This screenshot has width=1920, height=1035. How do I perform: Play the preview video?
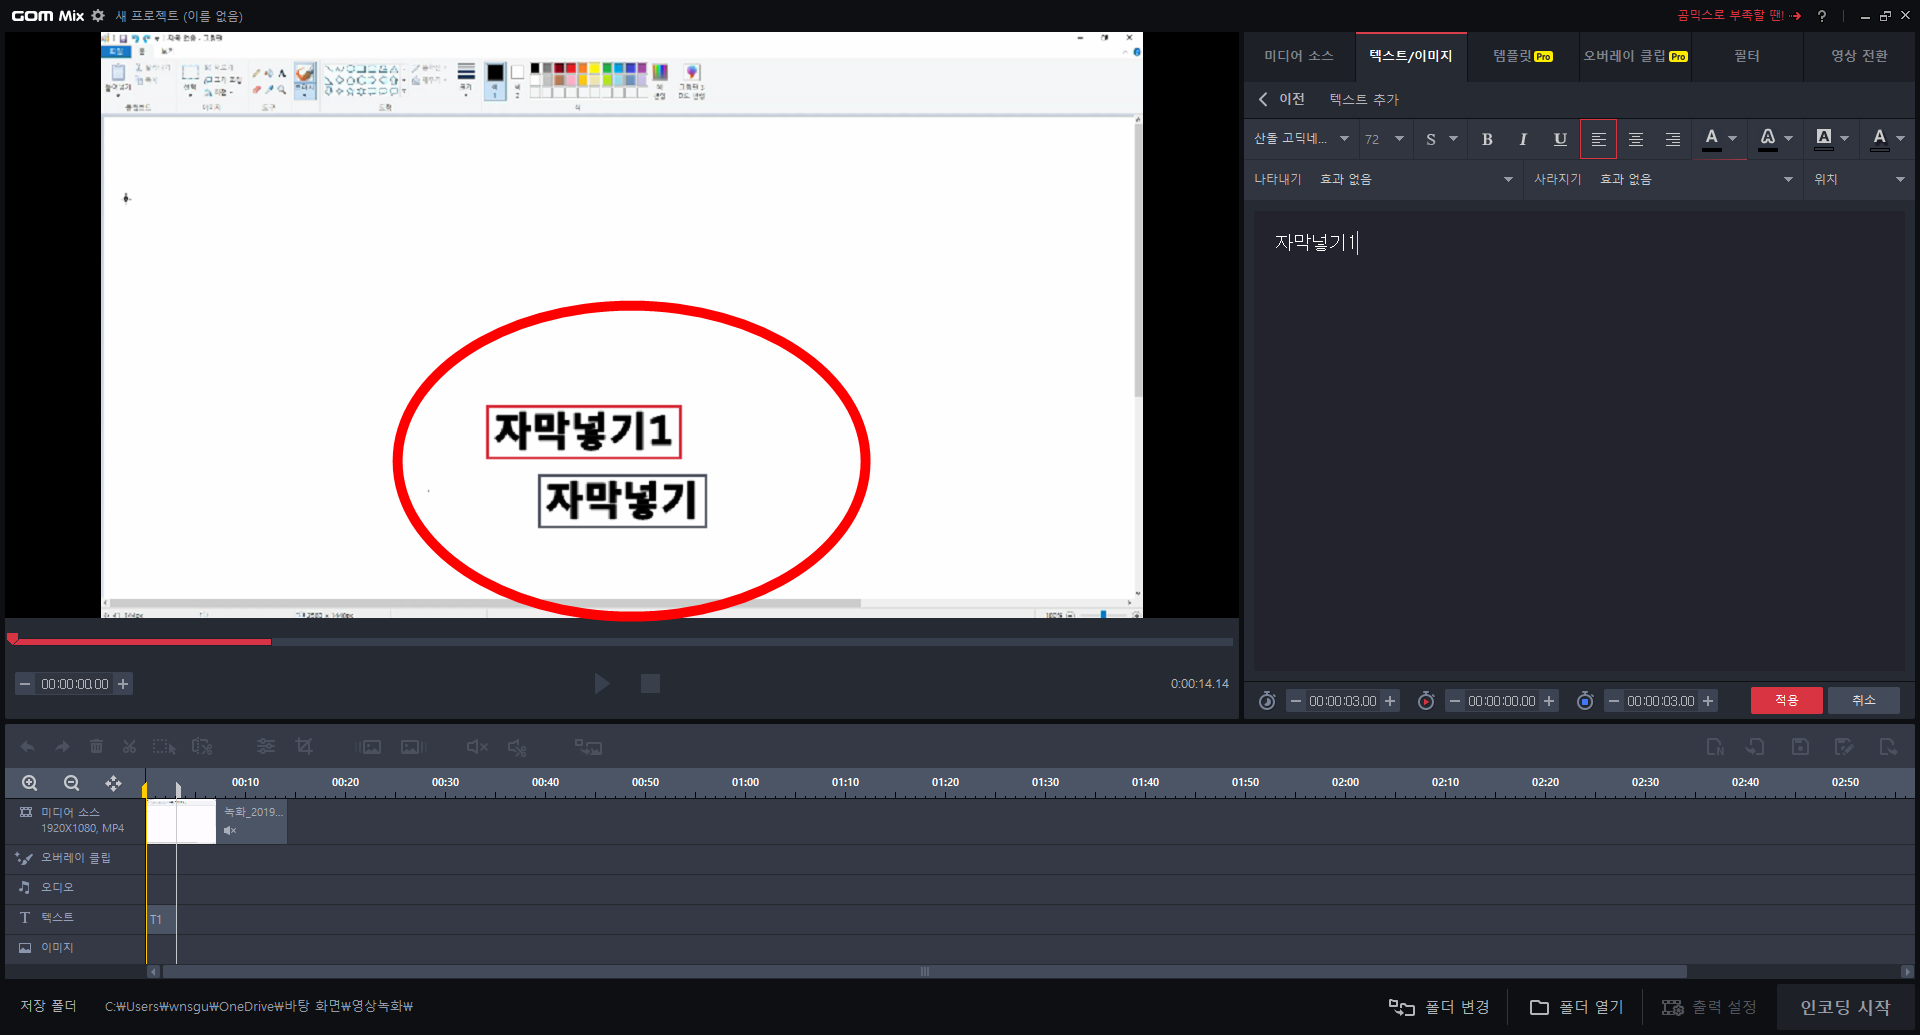602,684
